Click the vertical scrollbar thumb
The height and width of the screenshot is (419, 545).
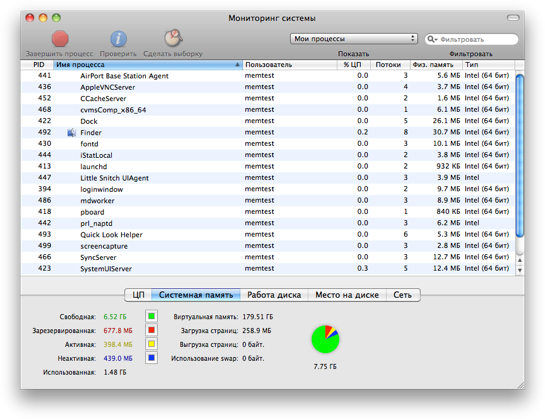pyautogui.click(x=520, y=156)
